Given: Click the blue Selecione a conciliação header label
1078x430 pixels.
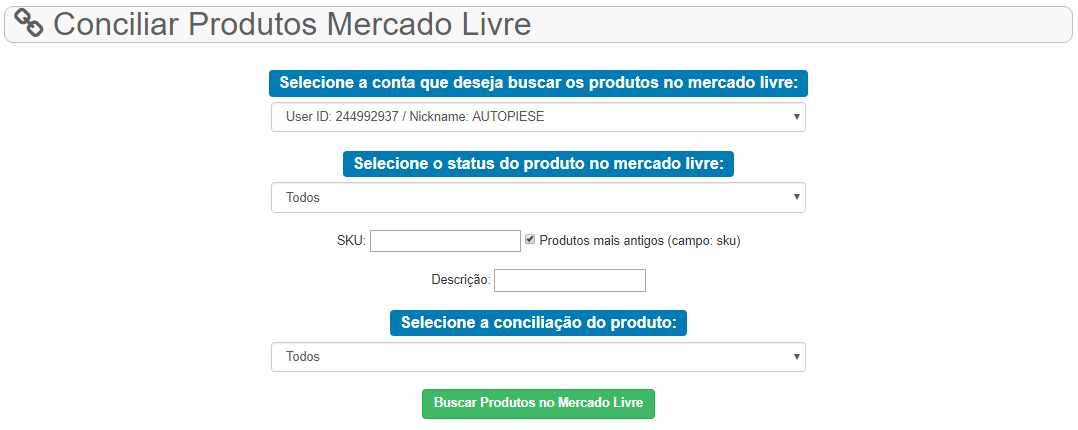Looking at the screenshot, I should point(538,323).
